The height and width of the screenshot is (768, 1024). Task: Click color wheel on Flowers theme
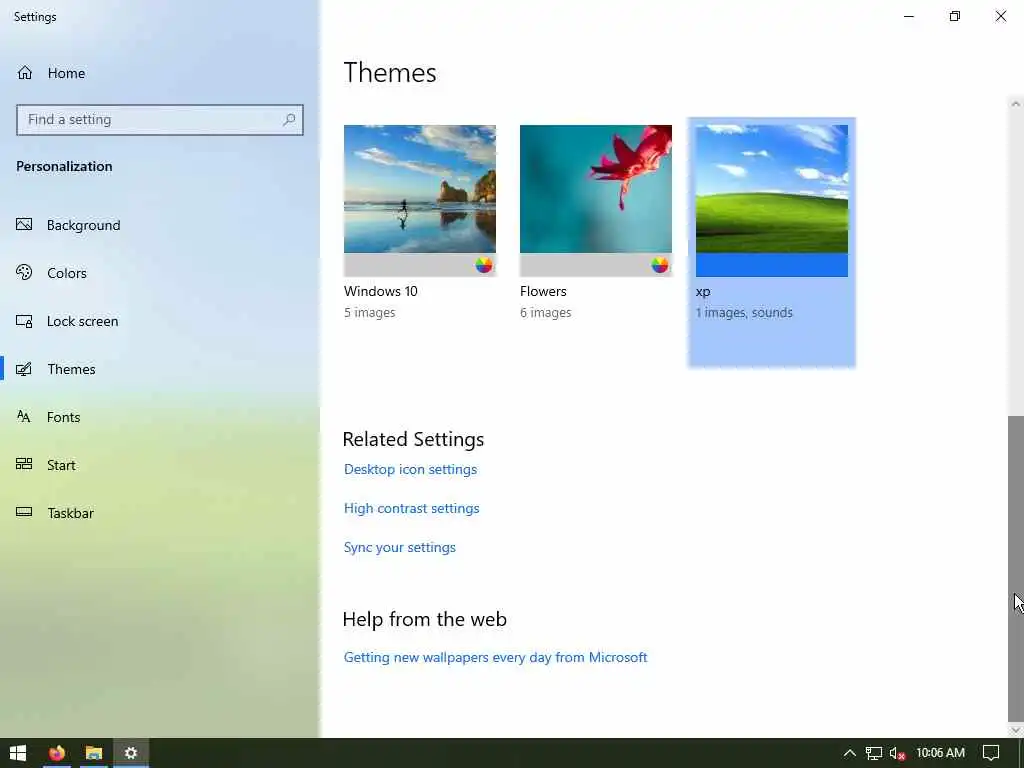point(660,264)
